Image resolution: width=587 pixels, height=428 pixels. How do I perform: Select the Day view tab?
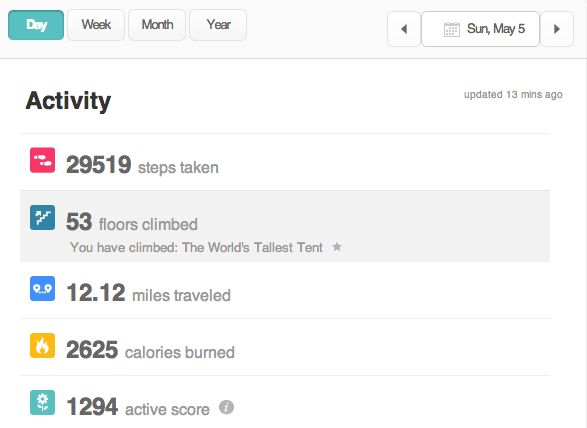(x=36, y=25)
